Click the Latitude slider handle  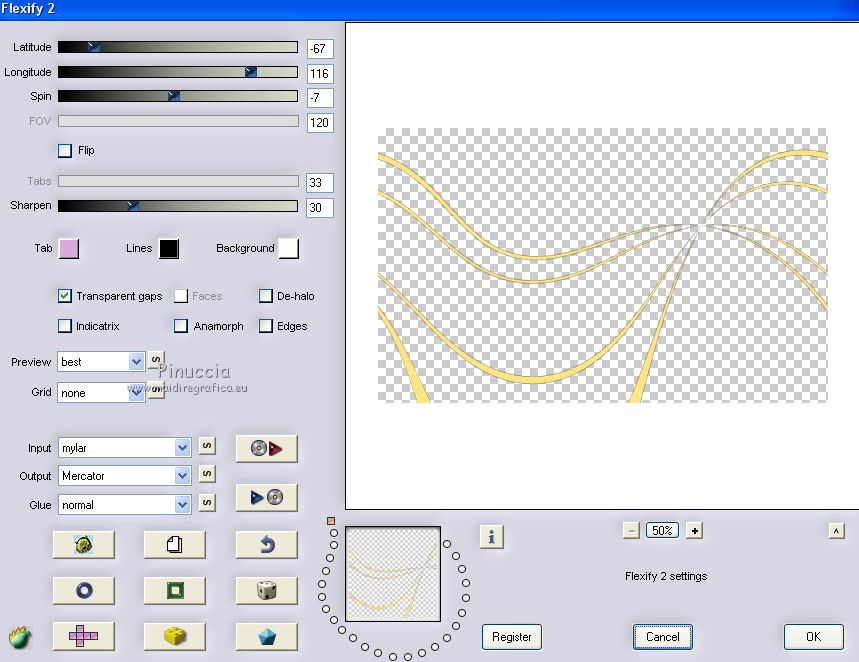point(94,47)
